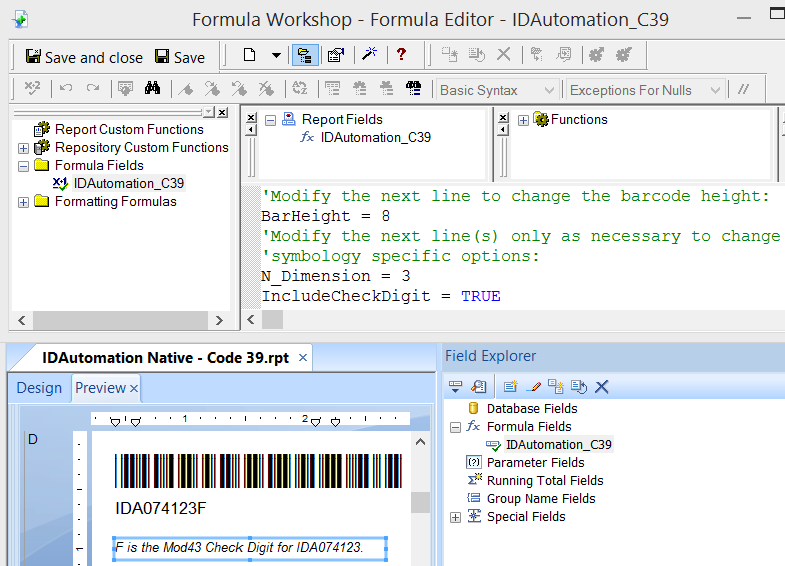785x566 pixels.
Task: Open the Toggle Properties Display icon
Action: 336,55
